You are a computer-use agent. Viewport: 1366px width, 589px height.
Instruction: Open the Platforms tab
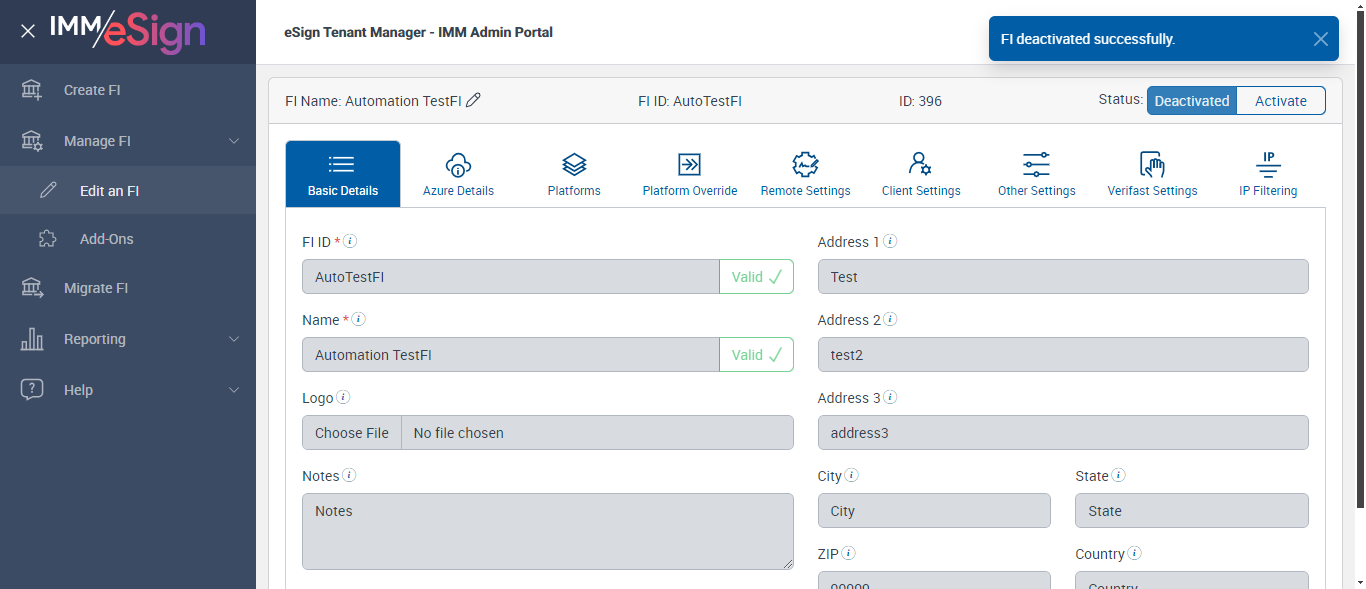[574, 174]
